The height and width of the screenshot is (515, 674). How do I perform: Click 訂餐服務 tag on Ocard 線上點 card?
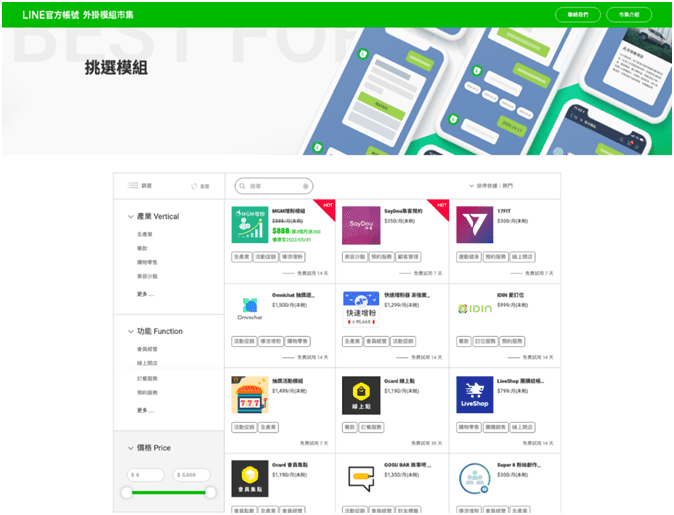pyautogui.click(x=371, y=427)
